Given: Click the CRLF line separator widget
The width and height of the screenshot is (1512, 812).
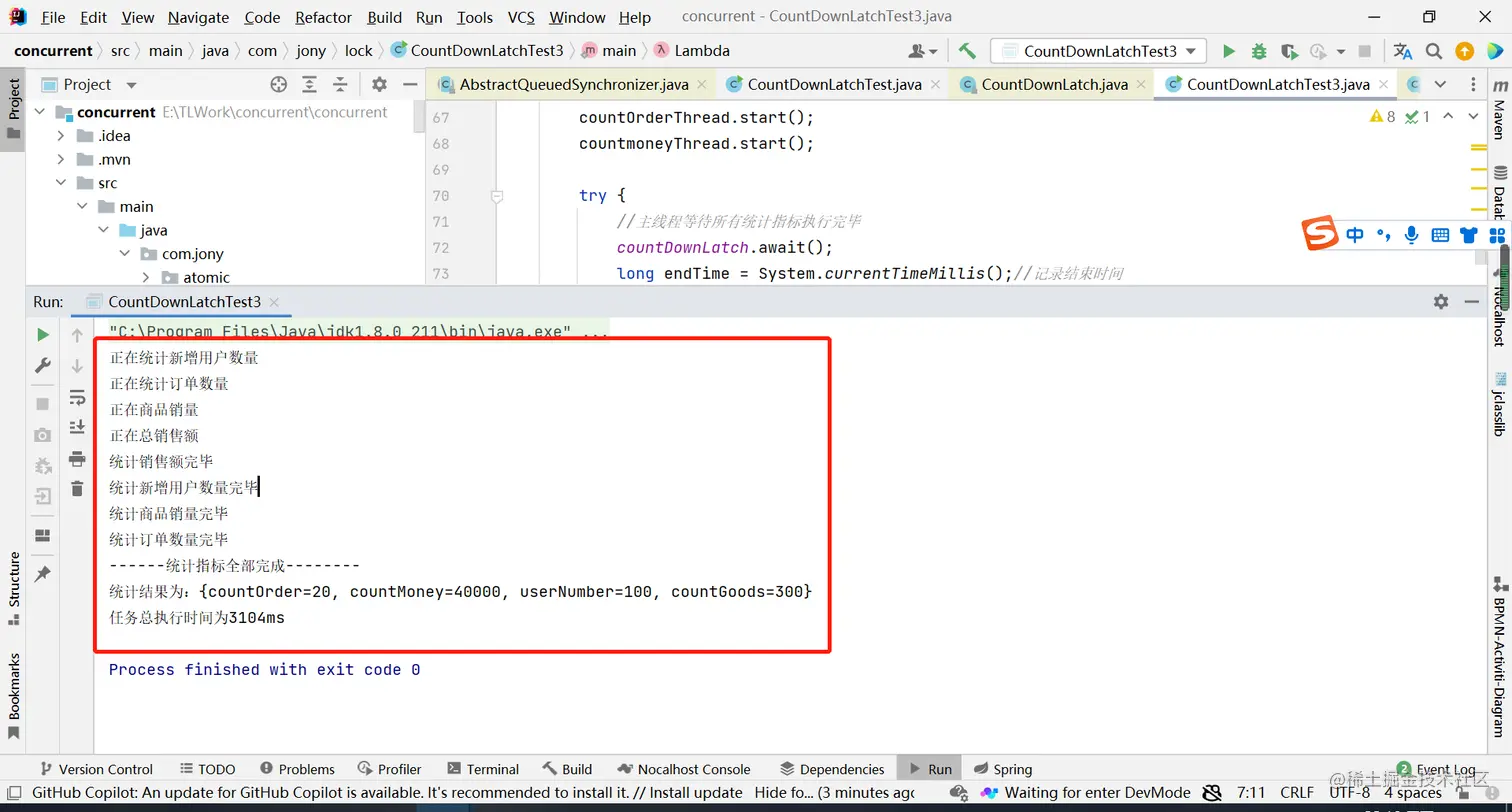Looking at the screenshot, I should (x=1297, y=793).
